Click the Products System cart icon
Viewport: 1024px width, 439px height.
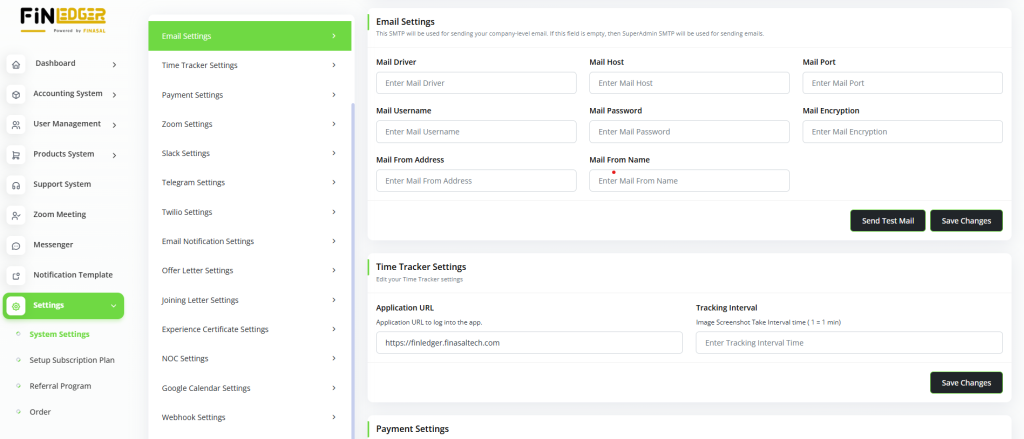(x=16, y=155)
